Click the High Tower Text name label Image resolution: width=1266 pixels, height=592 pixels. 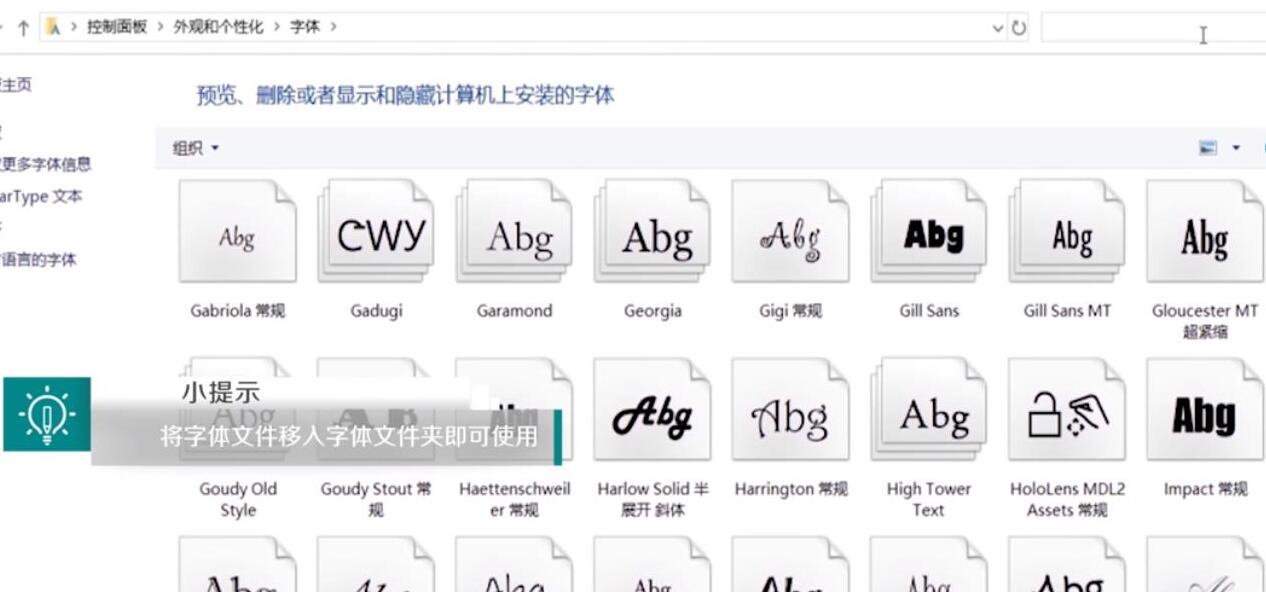click(928, 499)
